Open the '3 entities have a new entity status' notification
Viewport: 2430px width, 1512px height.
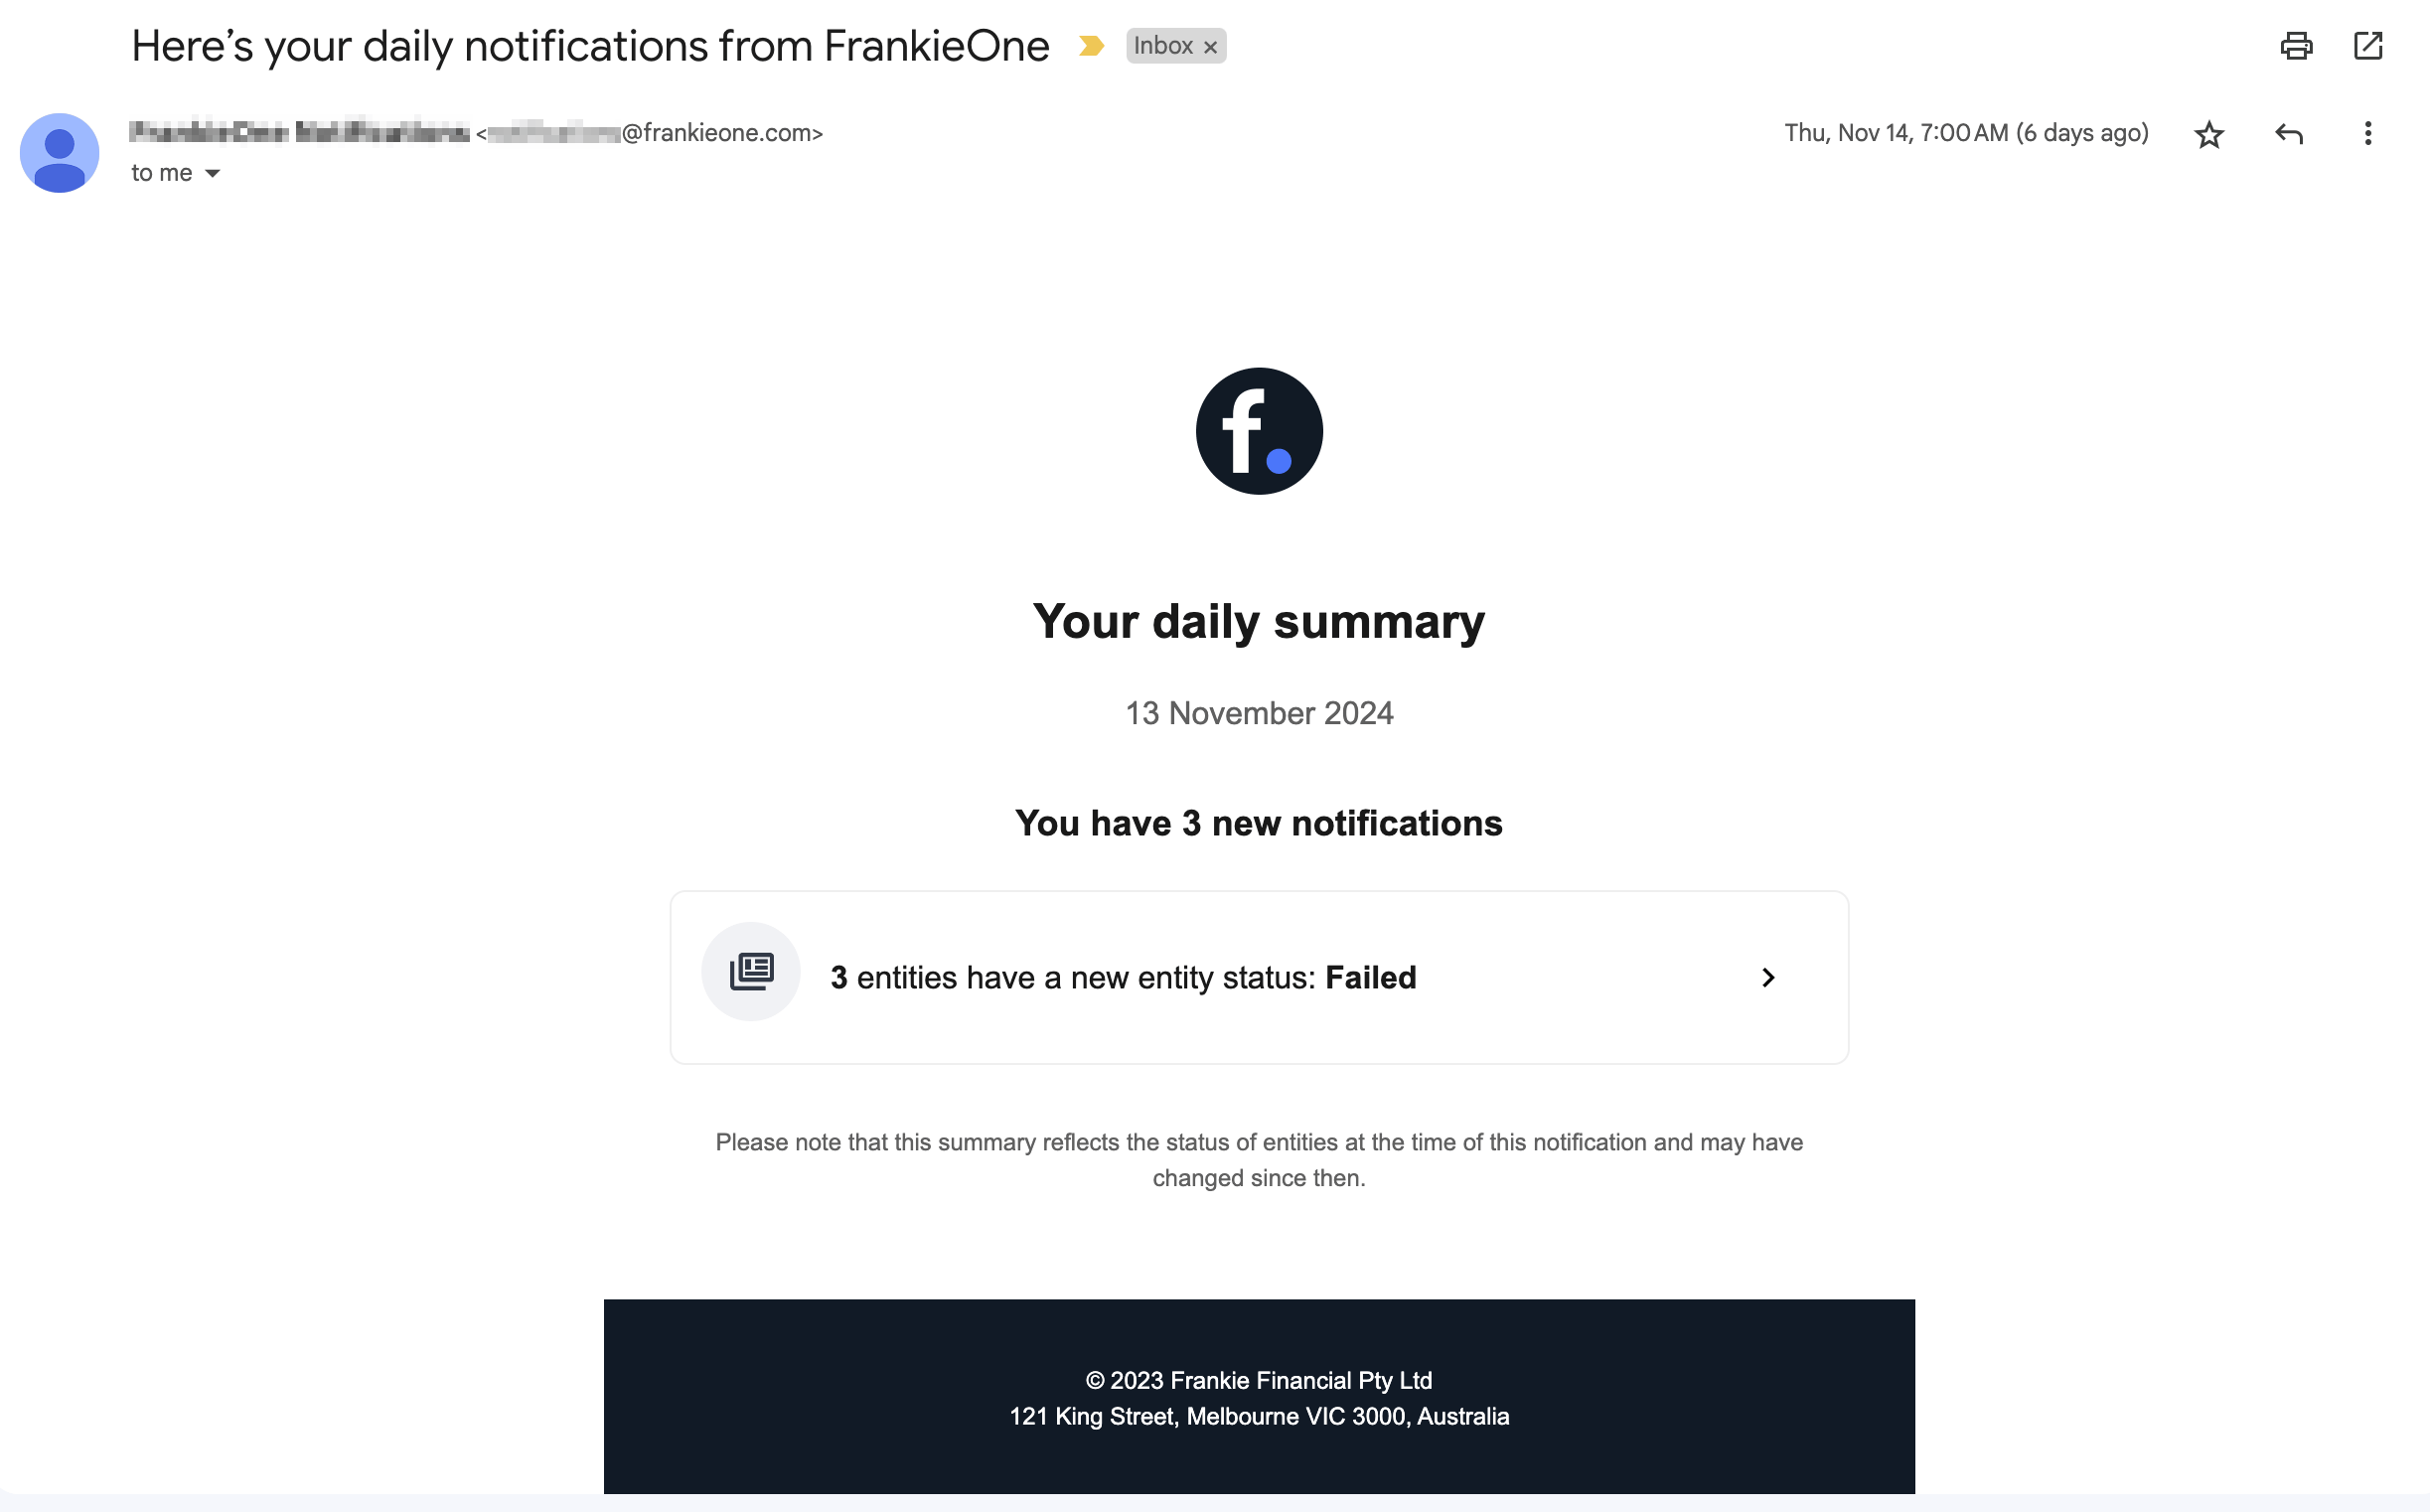pos(1122,977)
